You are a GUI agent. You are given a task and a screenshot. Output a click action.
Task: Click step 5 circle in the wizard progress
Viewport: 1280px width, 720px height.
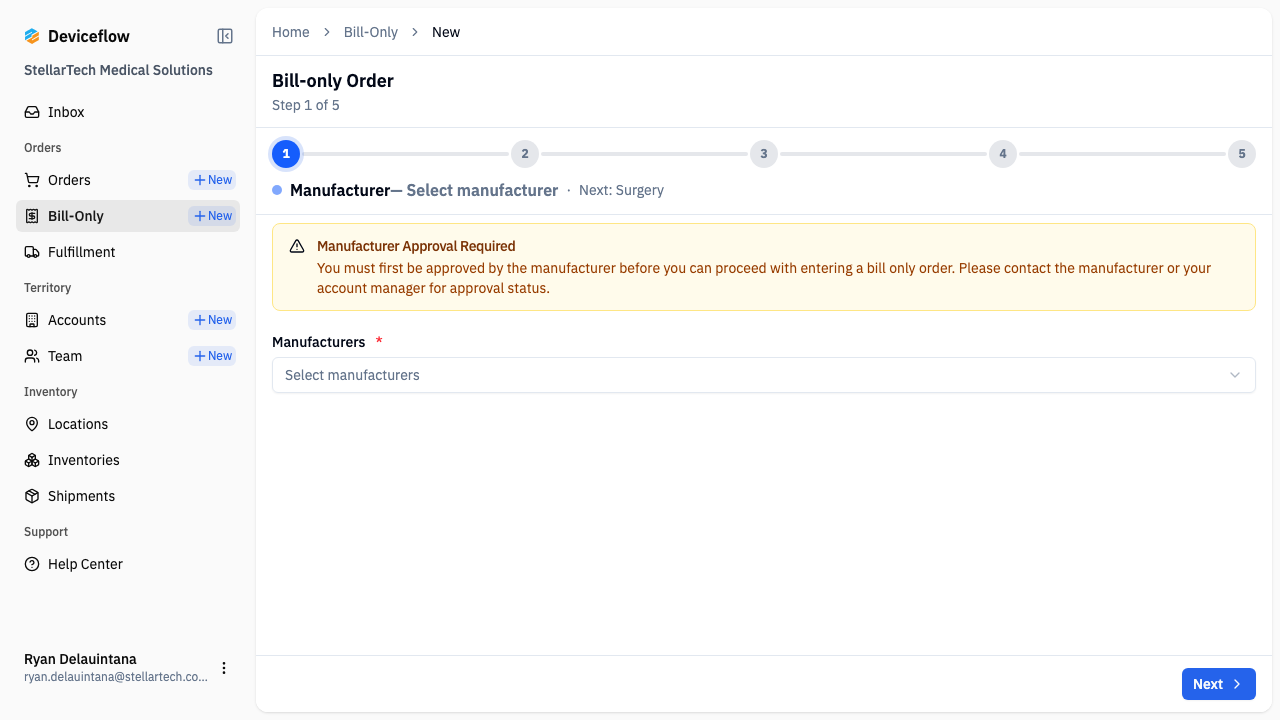tap(1241, 153)
